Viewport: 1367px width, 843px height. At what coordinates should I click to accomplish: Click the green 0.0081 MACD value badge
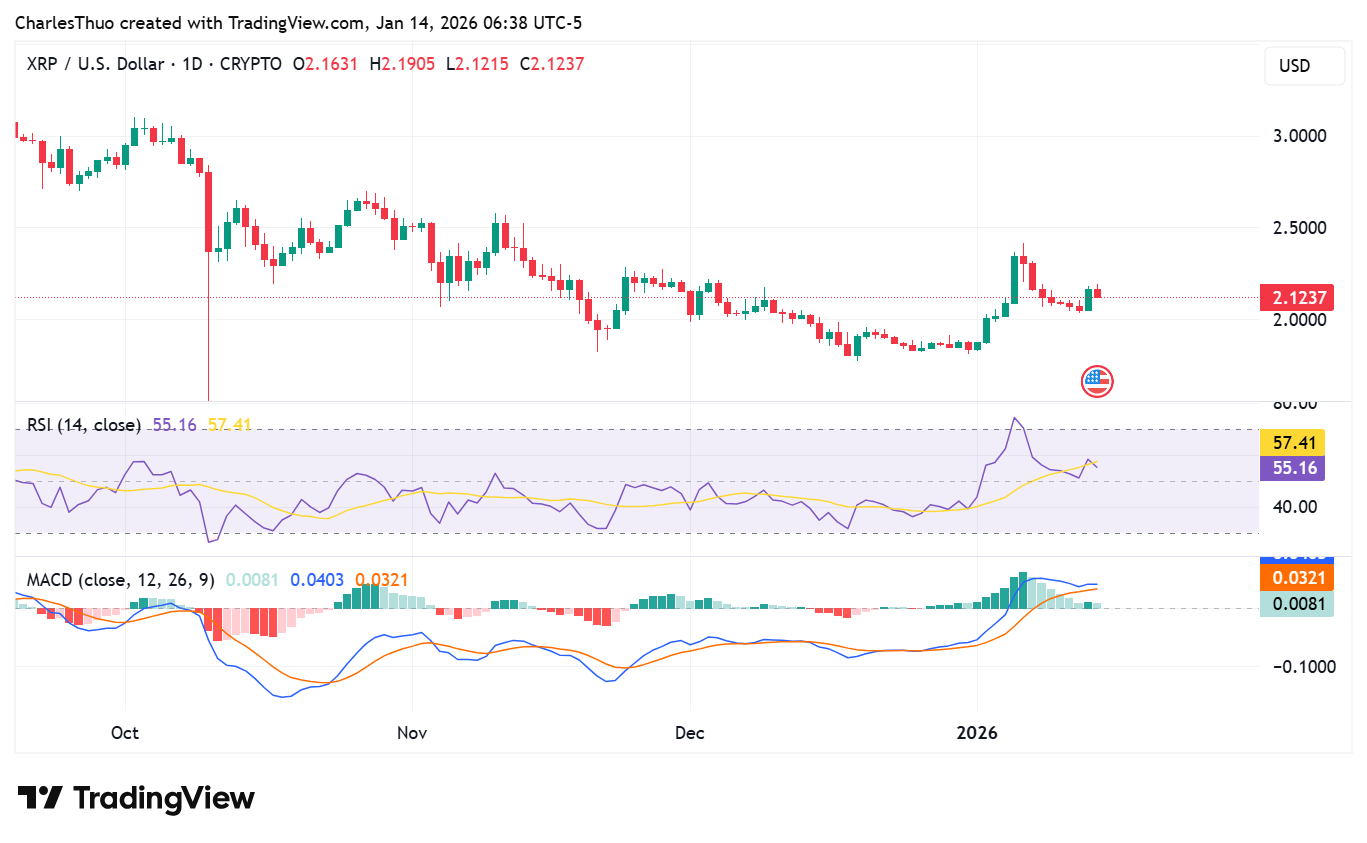coord(1297,603)
